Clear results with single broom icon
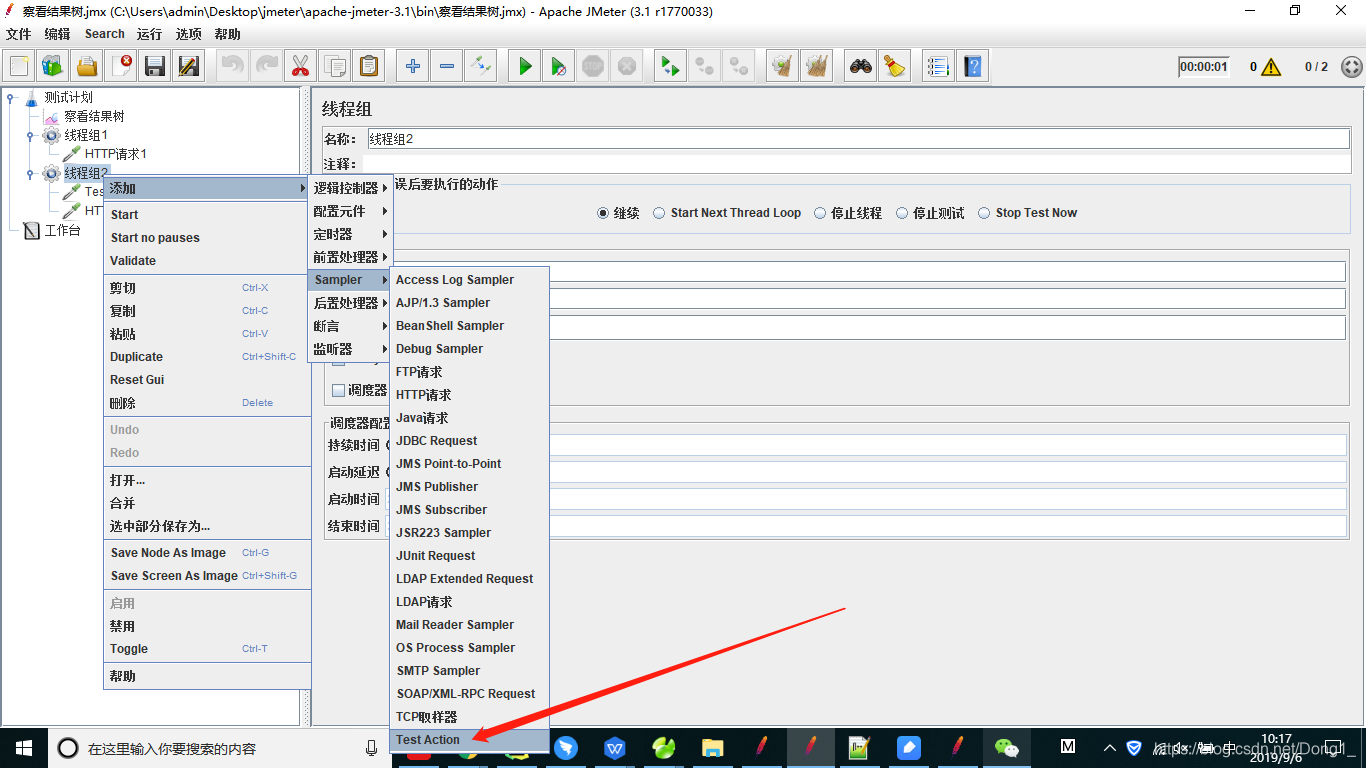The width and height of the screenshot is (1366, 768). click(x=782, y=66)
